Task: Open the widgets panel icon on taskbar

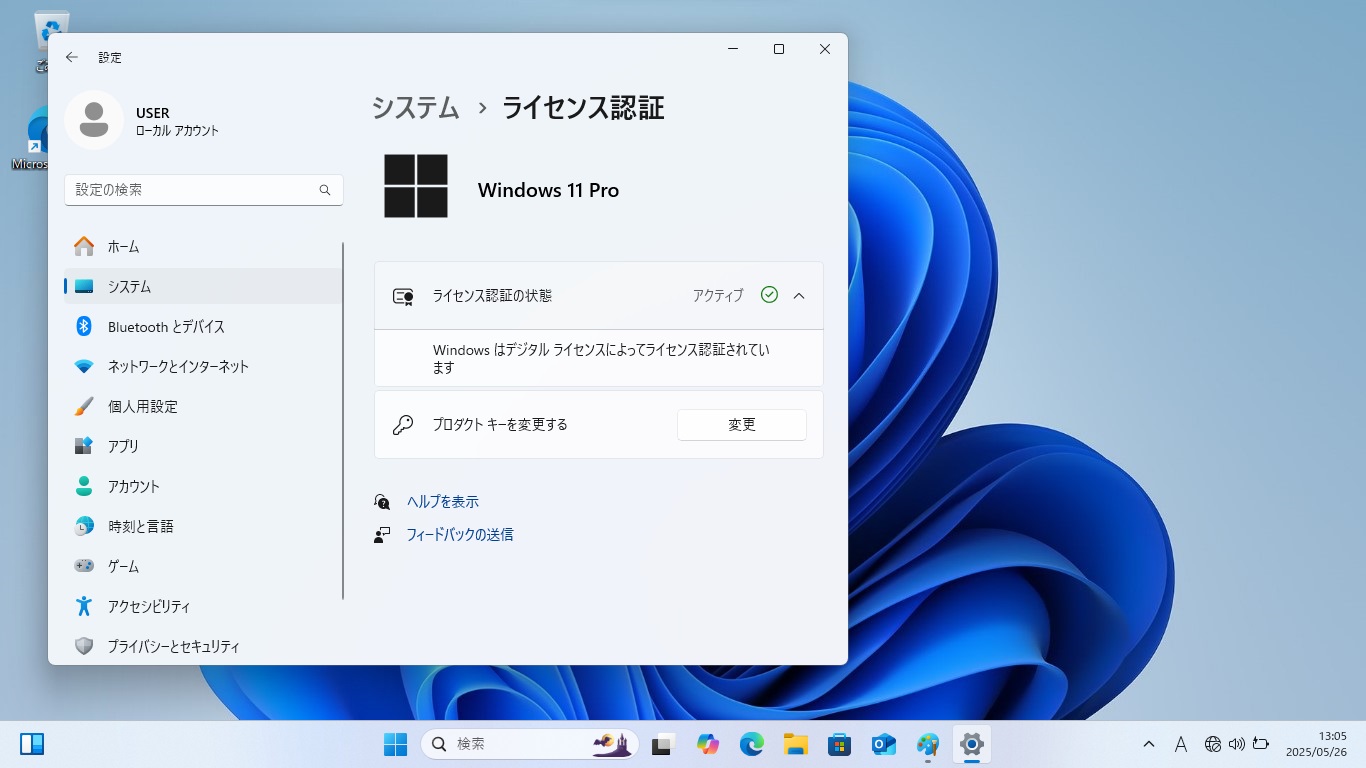Action: 32,744
